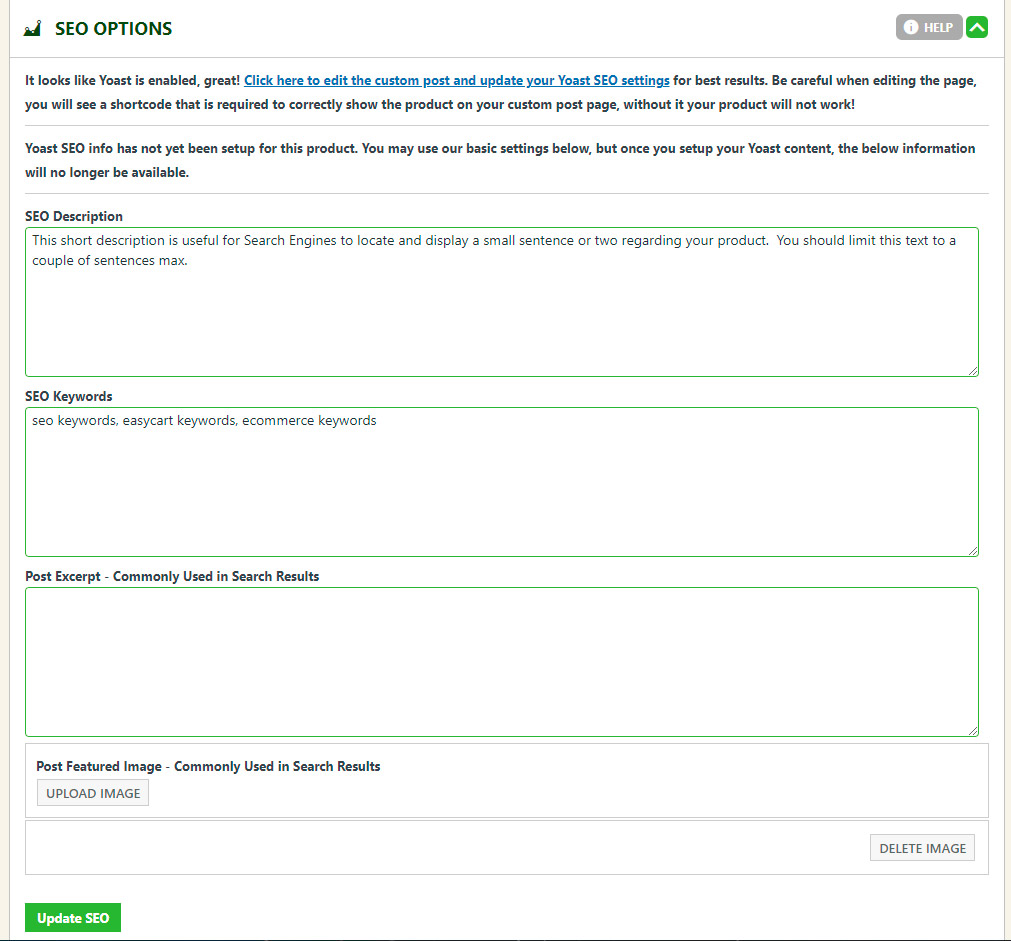Click into the empty Post Excerpt field

pyautogui.click(x=500, y=660)
